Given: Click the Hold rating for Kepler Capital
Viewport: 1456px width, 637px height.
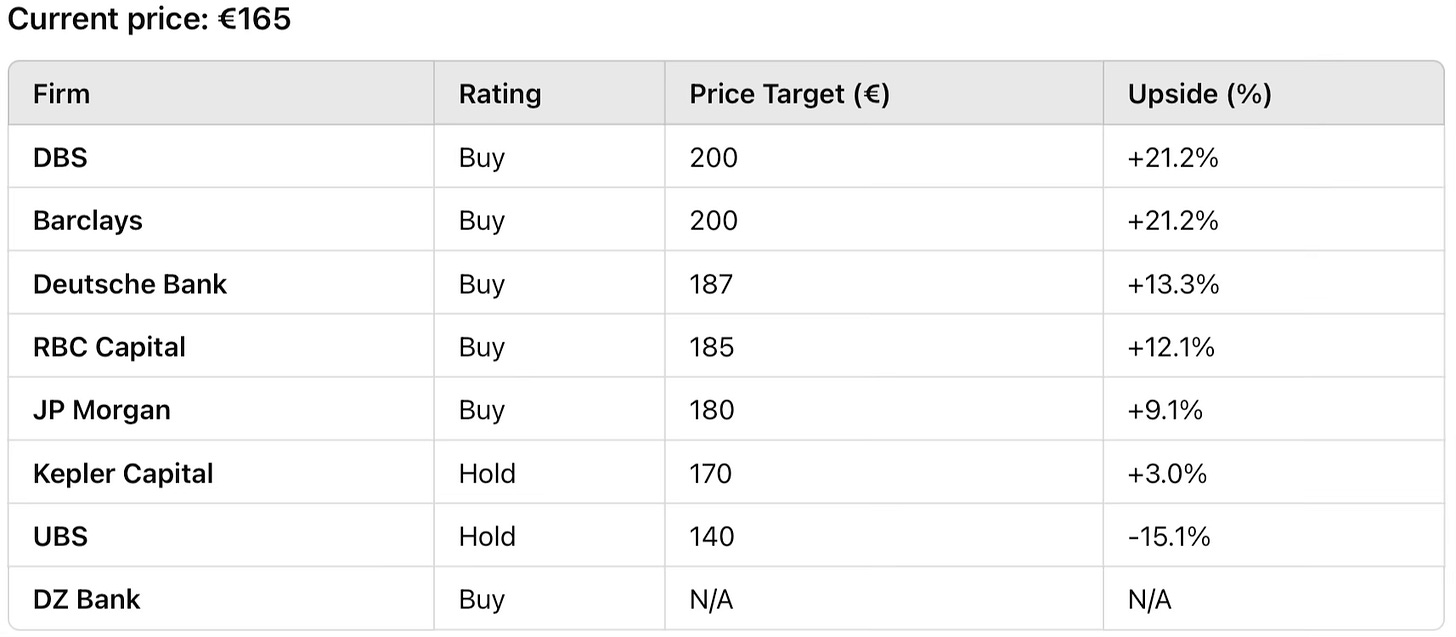Looking at the screenshot, I should pyautogui.click(x=487, y=473).
